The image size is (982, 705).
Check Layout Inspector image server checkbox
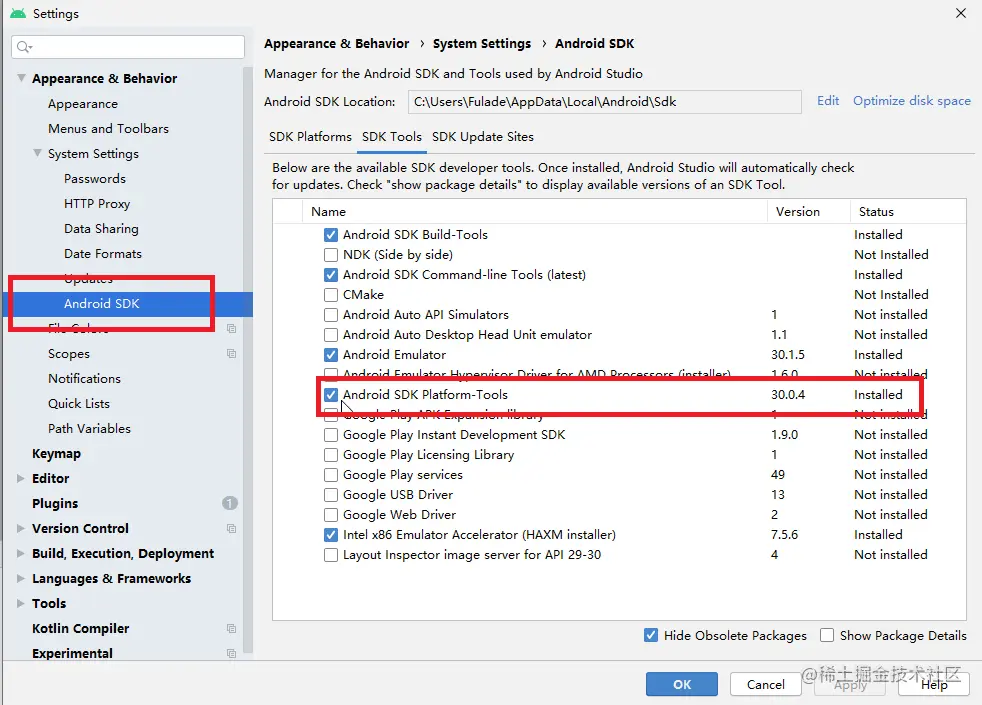pos(331,555)
